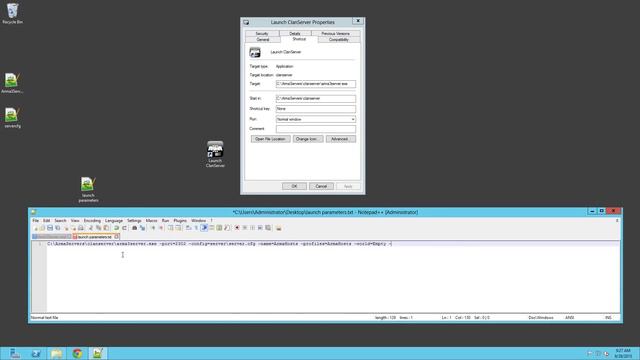This screenshot has width=640, height=360.
Task: Click into the Shortcut key field
Action: tap(316, 109)
